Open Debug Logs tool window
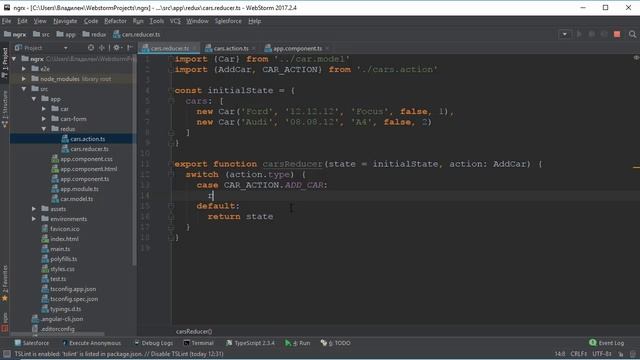The image size is (640, 360). pos(153,343)
